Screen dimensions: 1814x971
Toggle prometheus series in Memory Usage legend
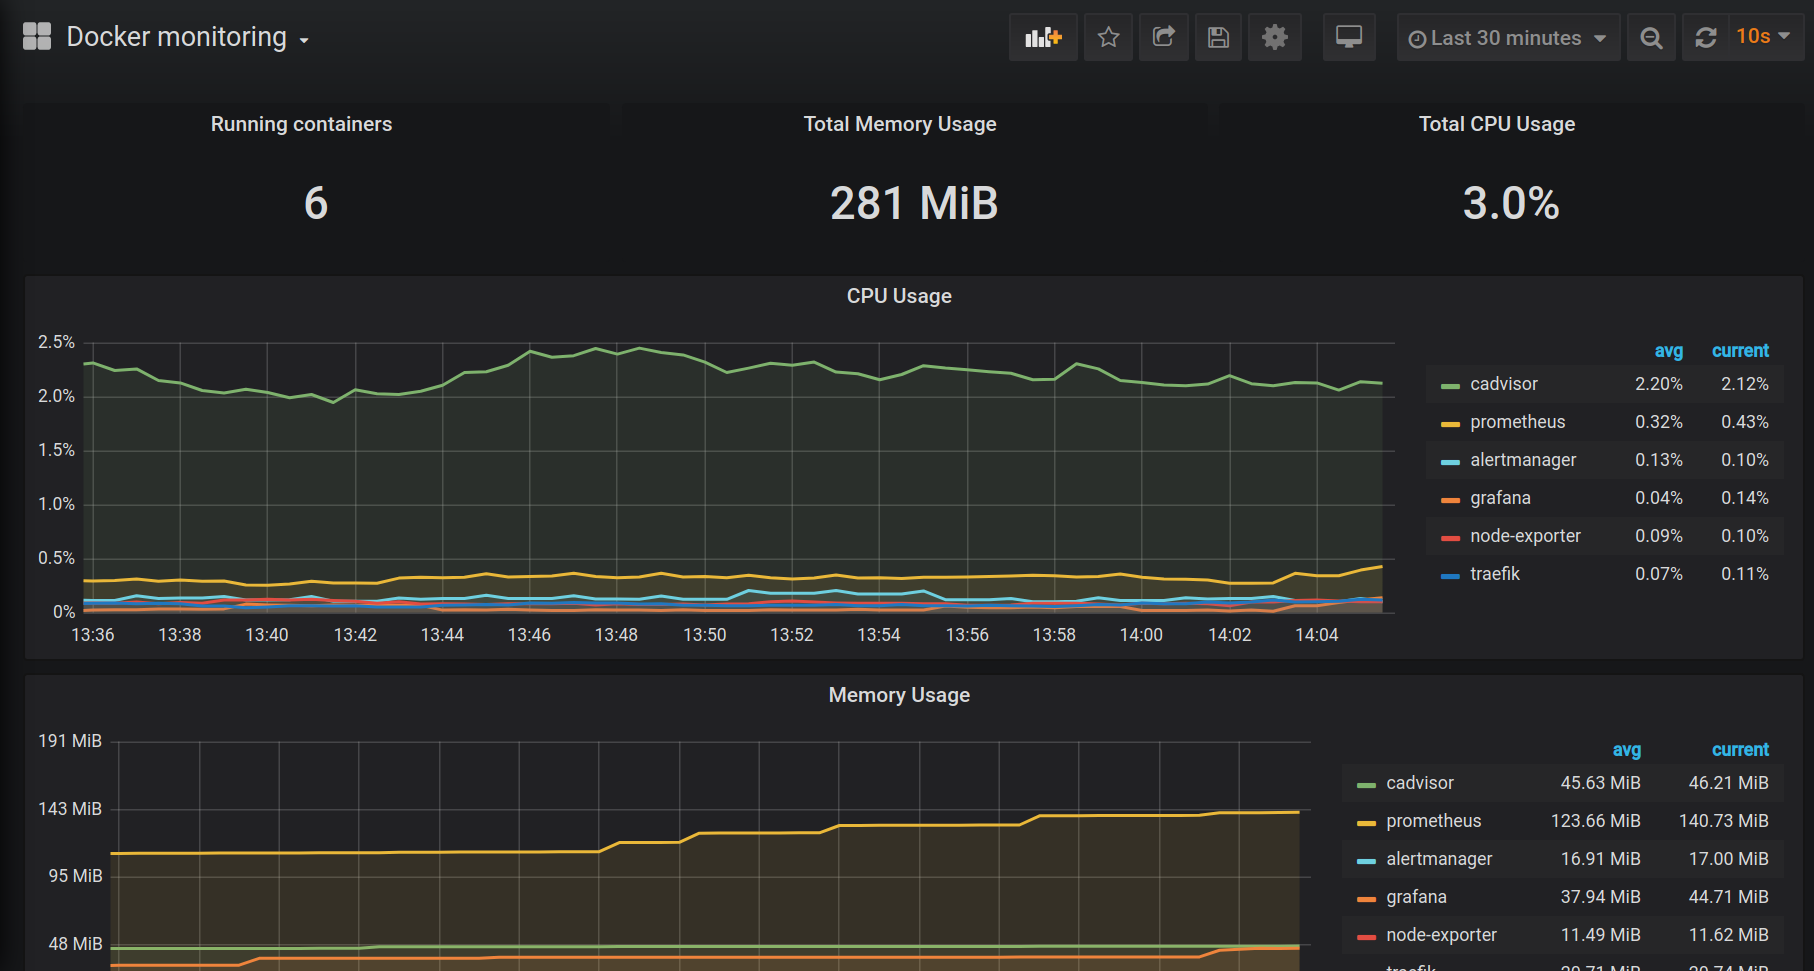pyautogui.click(x=1433, y=821)
